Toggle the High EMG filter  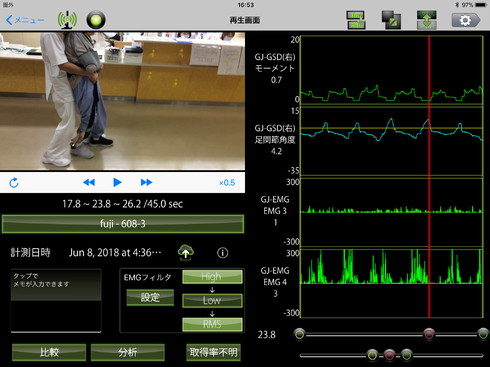point(212,277)
